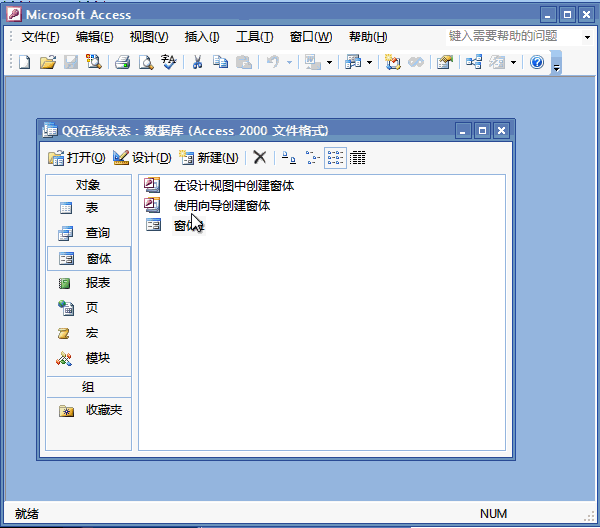Image resolution: width=600 pixels, height=528 pixels.
Task: Print using the printer icon
Action: (122, 62)
